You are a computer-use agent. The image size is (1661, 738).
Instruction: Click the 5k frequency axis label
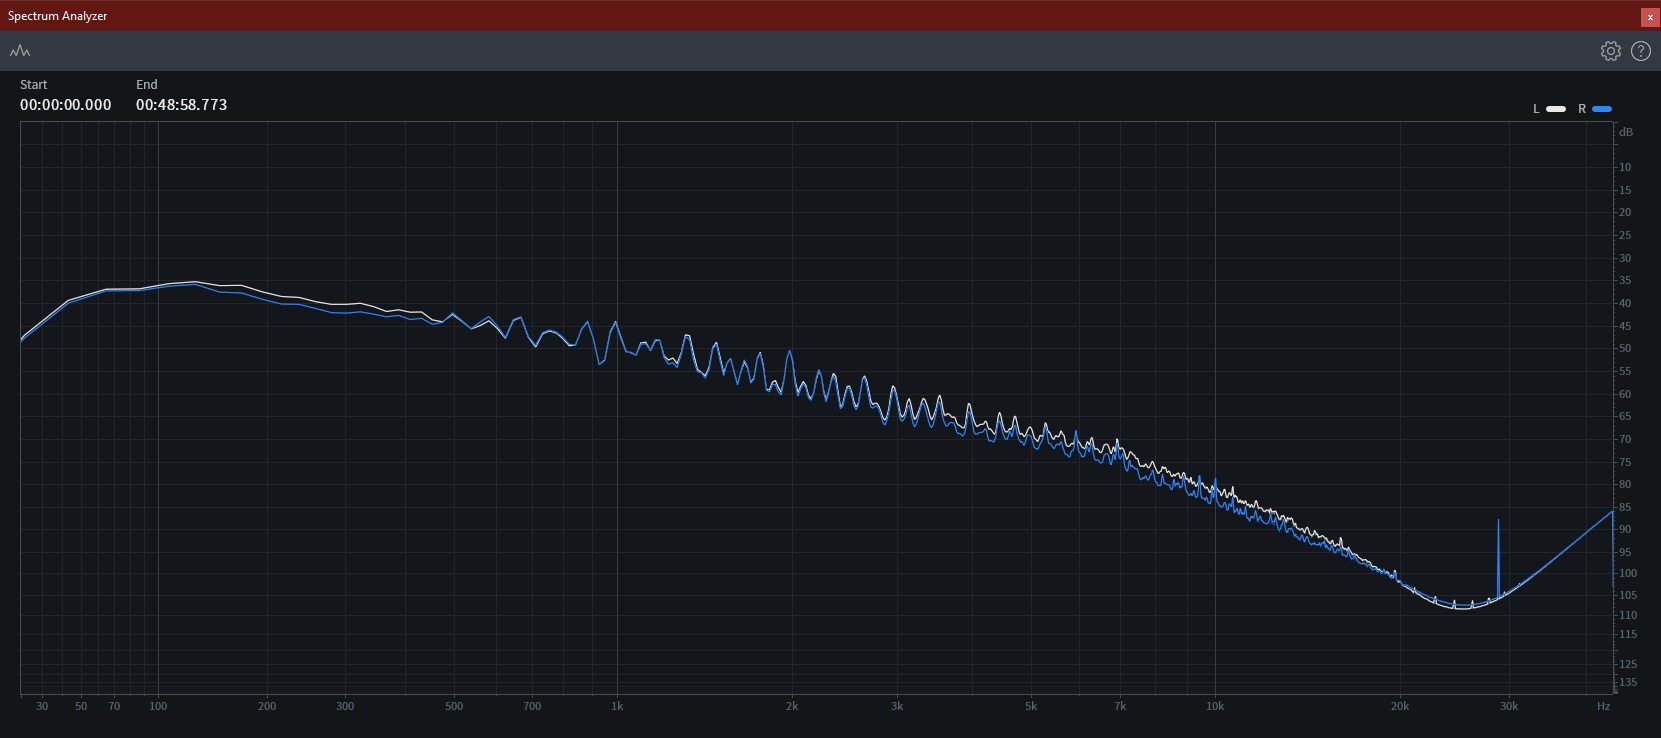[x=1031, y=706]
